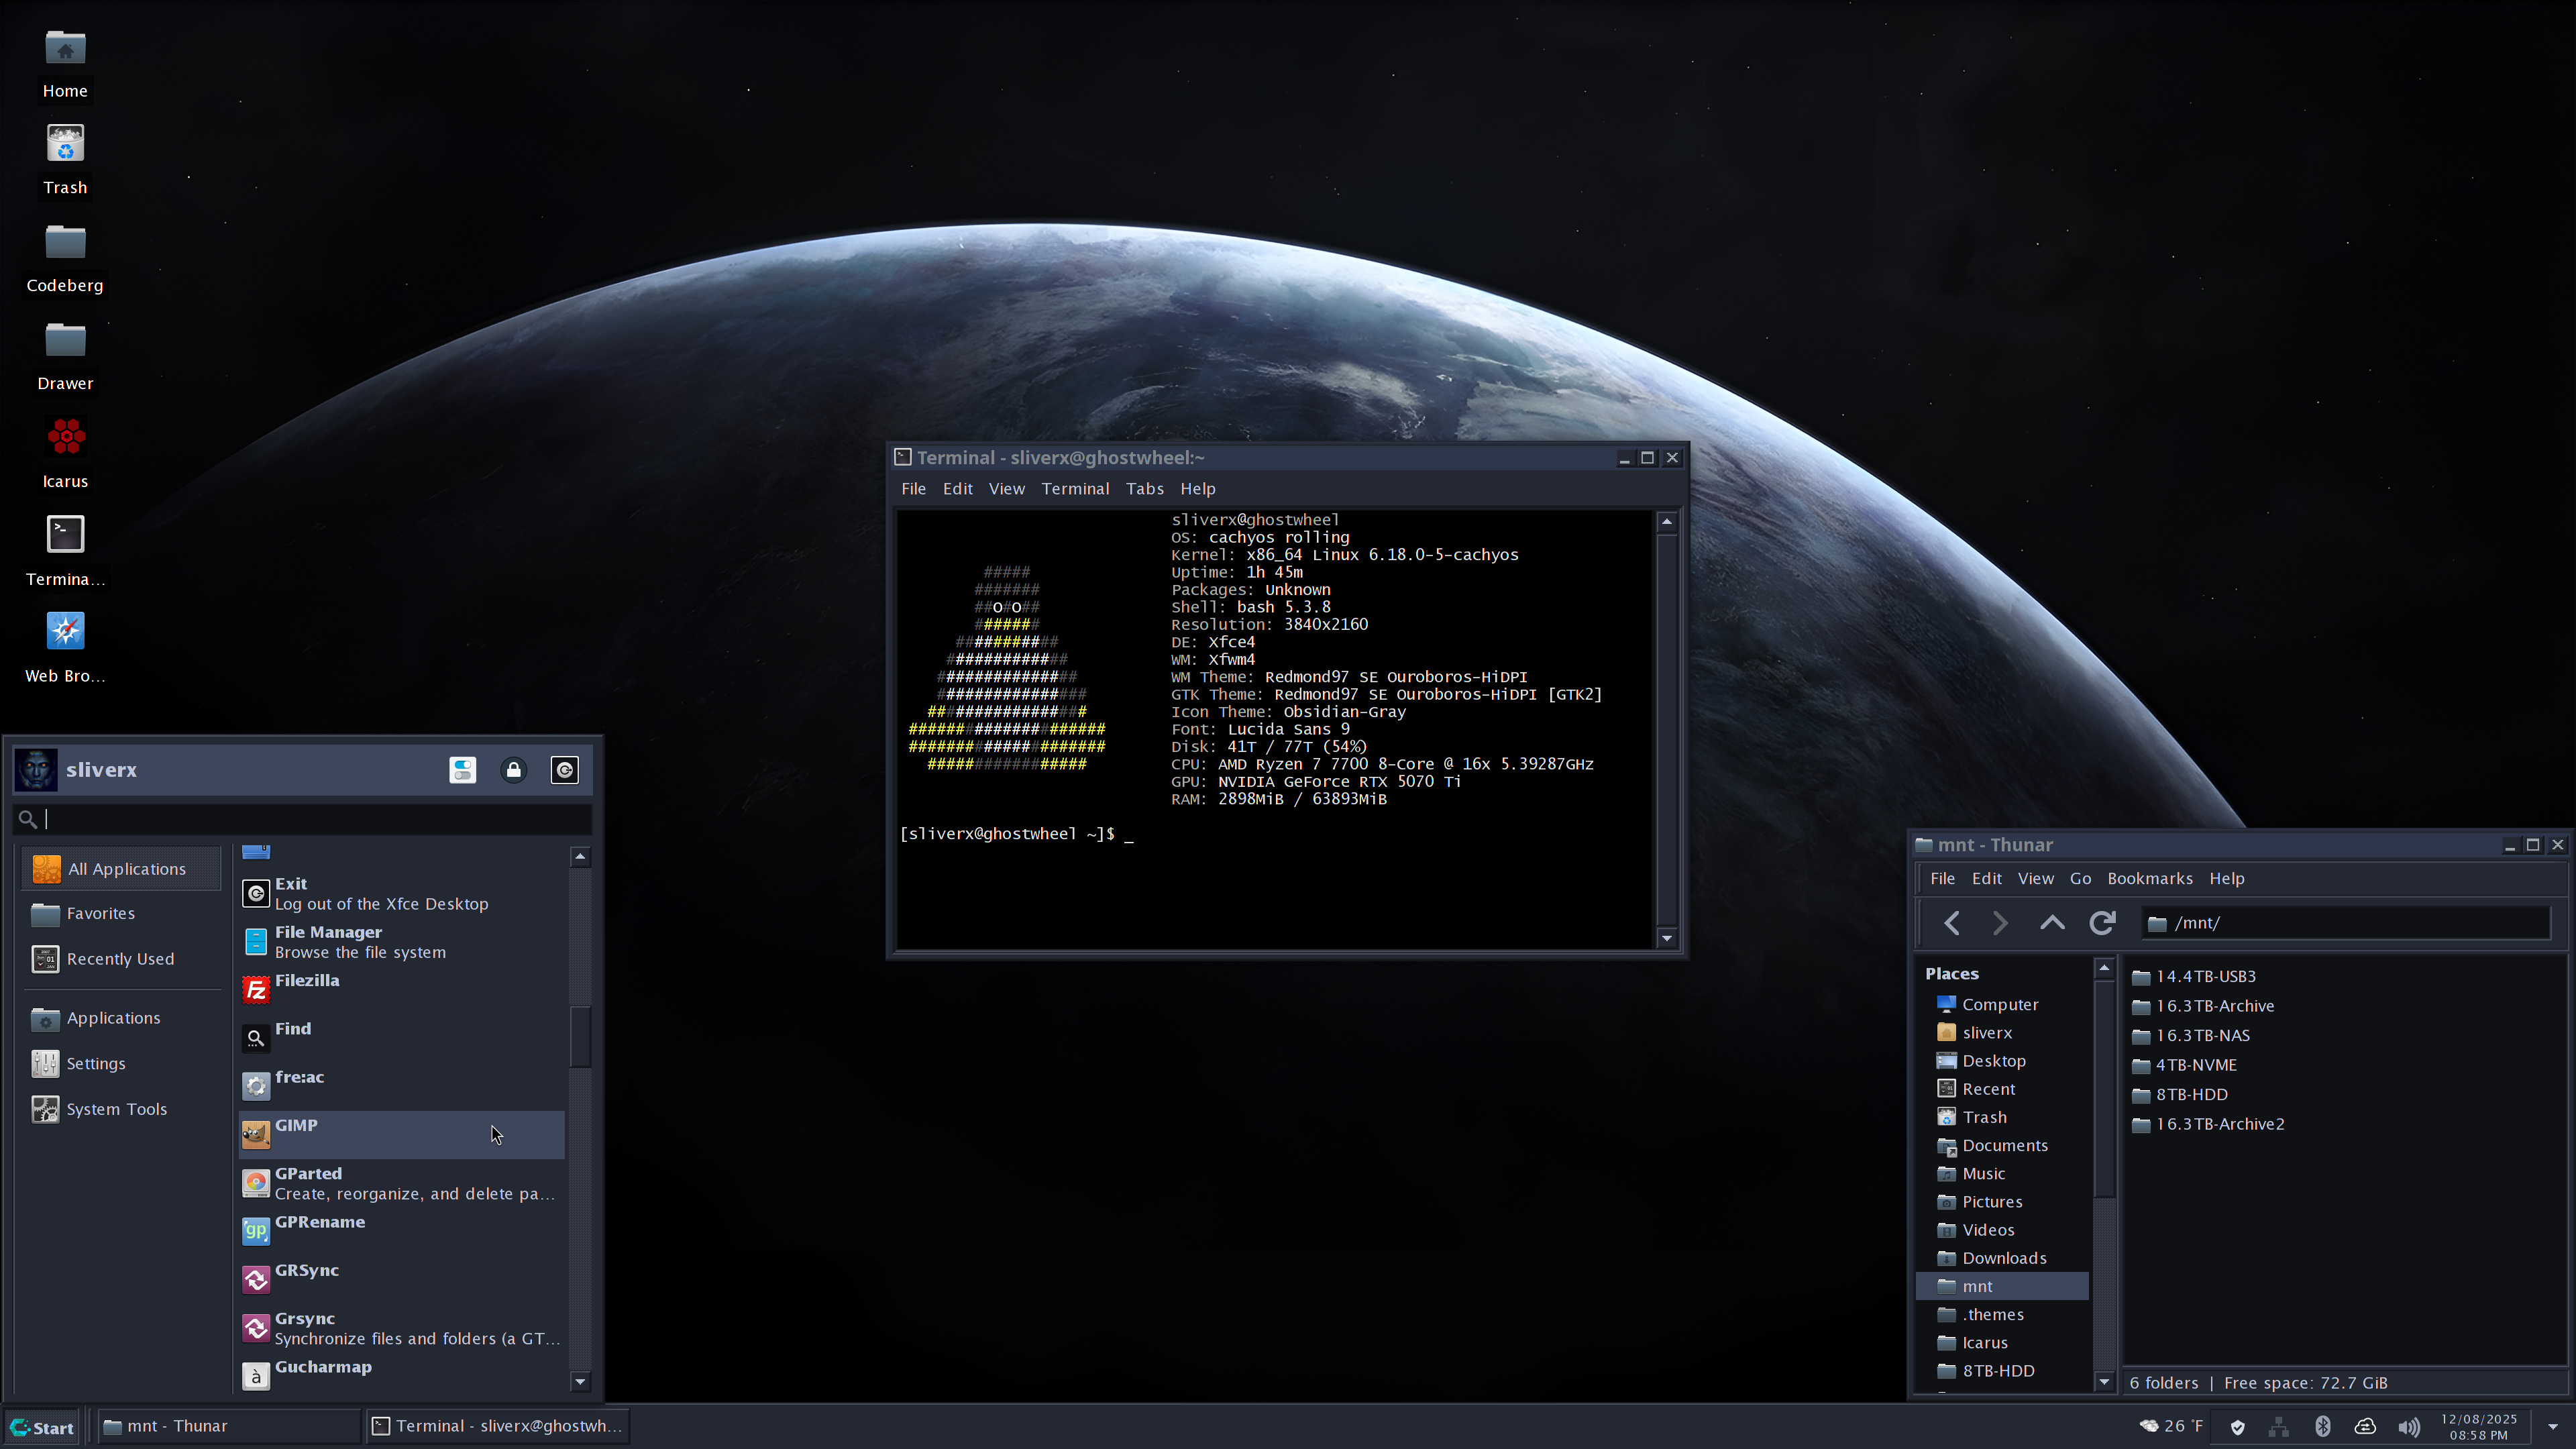Image resolution: width=2576 pixels, height=1449 pixels.
Task: Open the 4TB-NVME folder
Action: pos(2195,1065)
